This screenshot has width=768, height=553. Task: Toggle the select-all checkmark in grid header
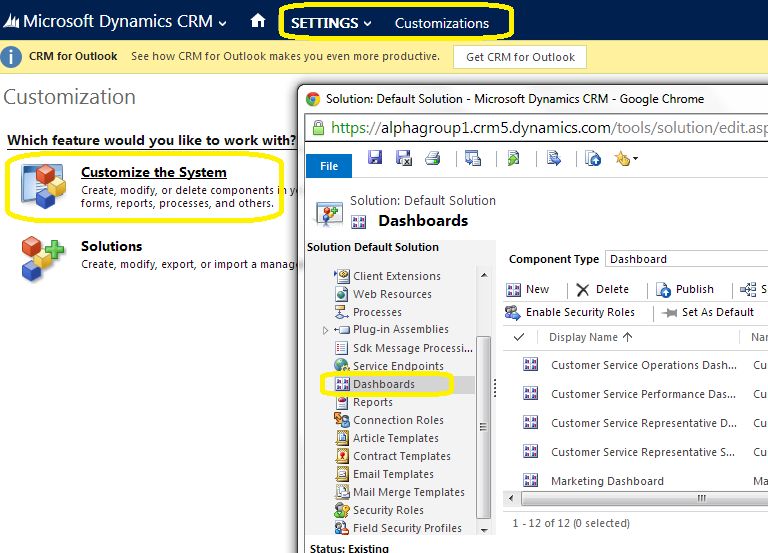point(519,337)
